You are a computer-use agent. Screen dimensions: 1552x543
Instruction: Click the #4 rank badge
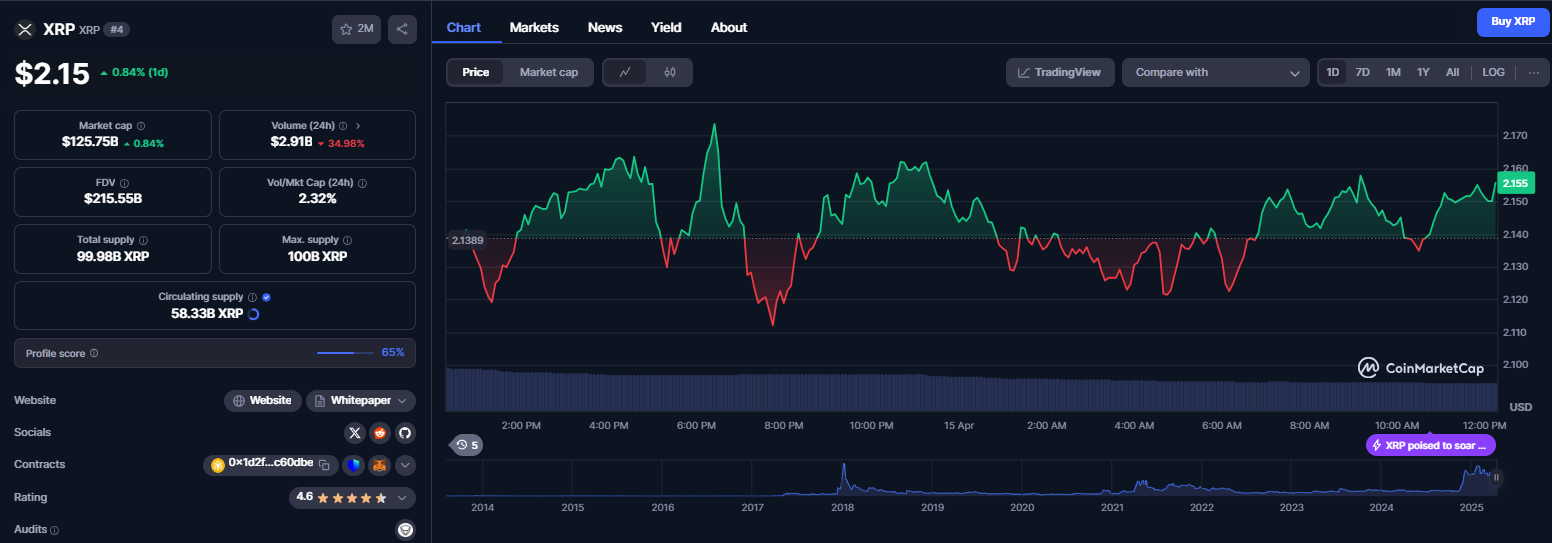pyautogui.click(x=117, y=29)
